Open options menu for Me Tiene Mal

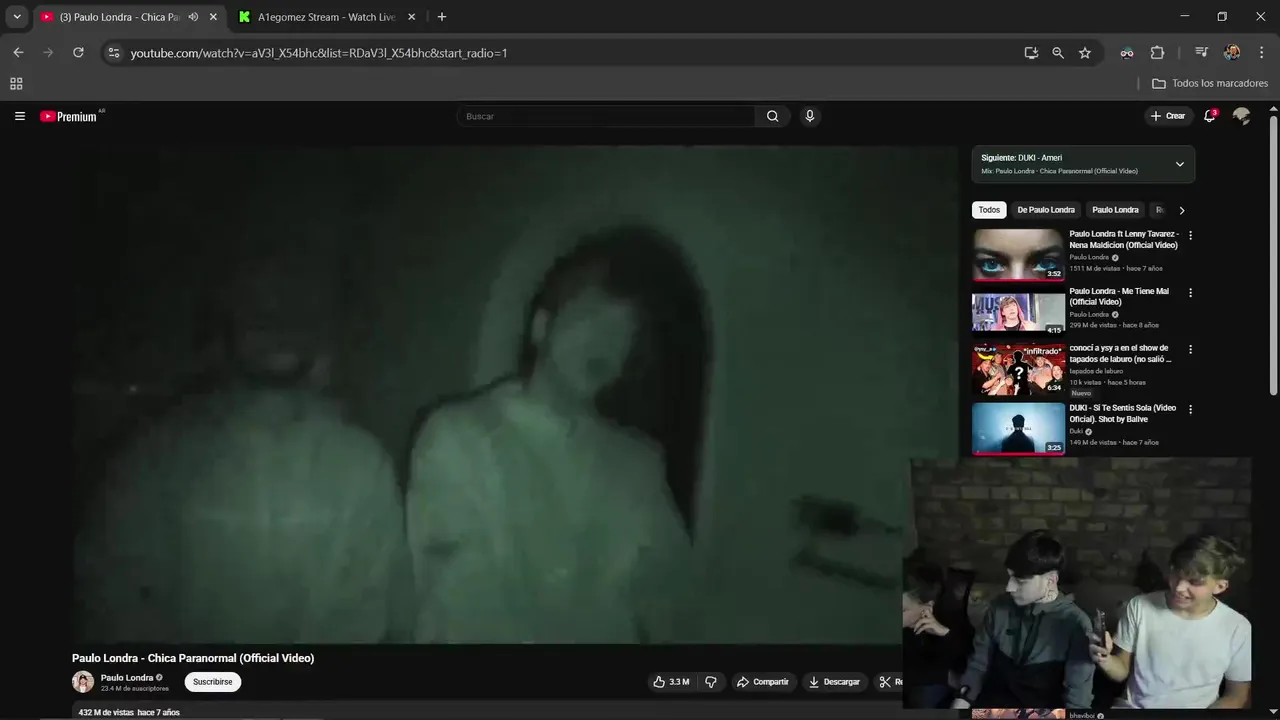pos(1190,293)
